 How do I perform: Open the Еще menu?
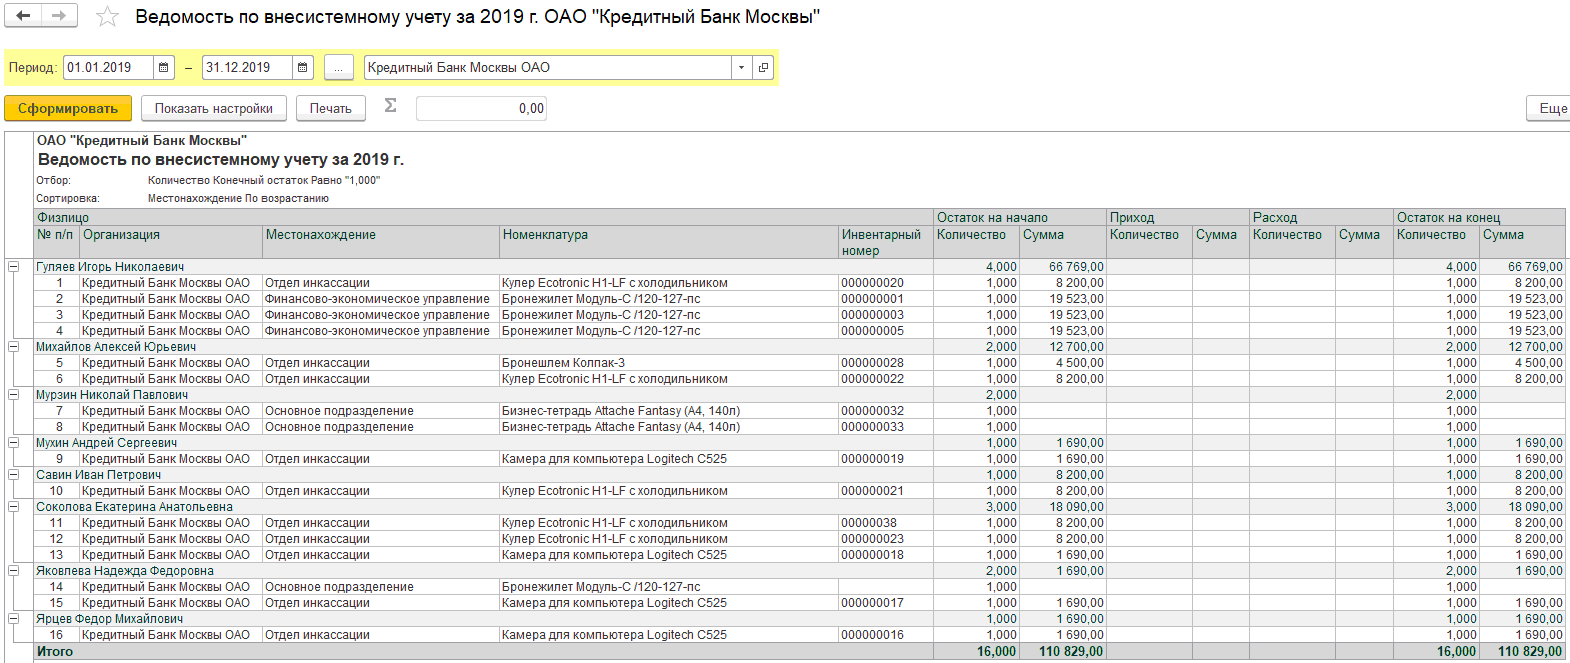[x=1550, y=108]
